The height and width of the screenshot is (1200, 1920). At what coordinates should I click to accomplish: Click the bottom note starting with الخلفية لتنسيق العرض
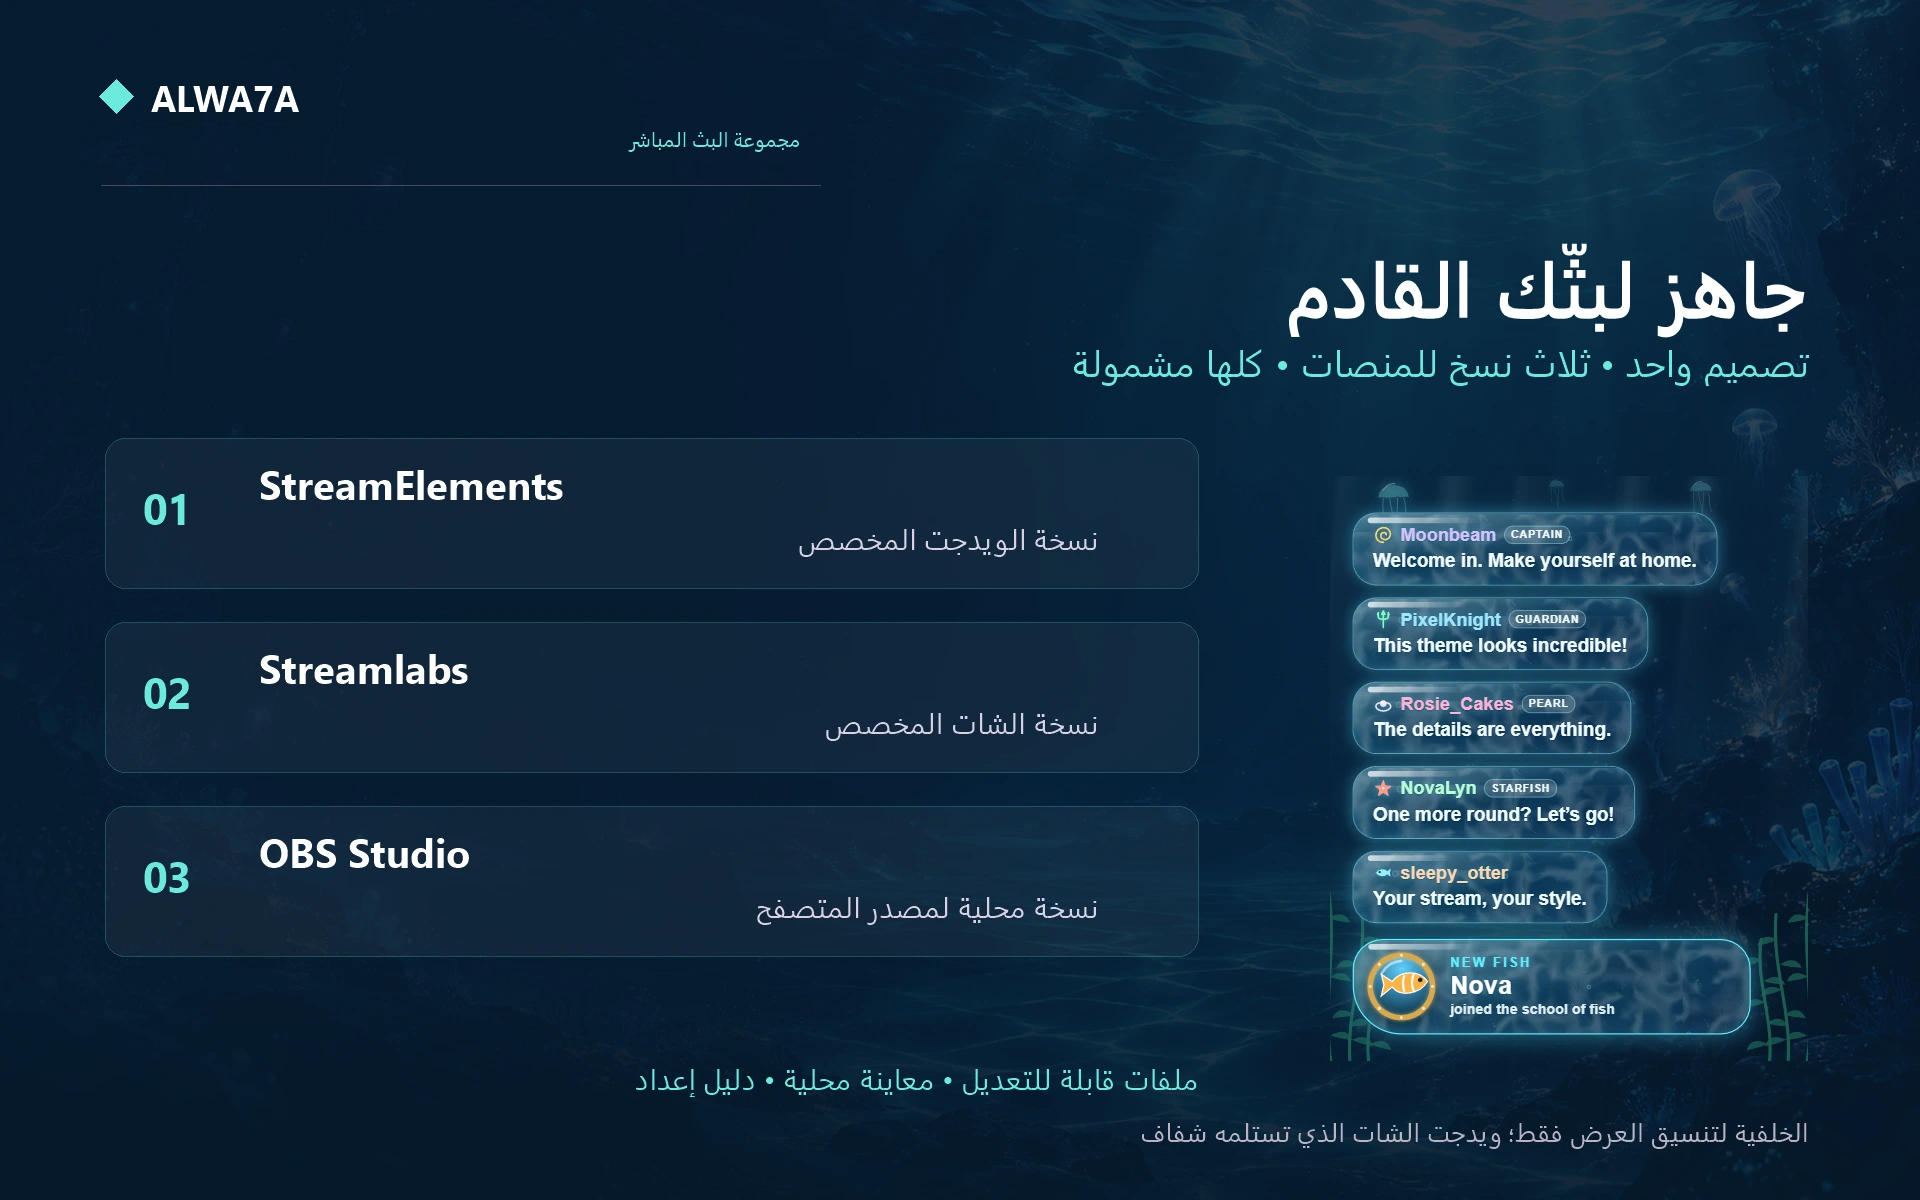[x=1474, y=1134]
